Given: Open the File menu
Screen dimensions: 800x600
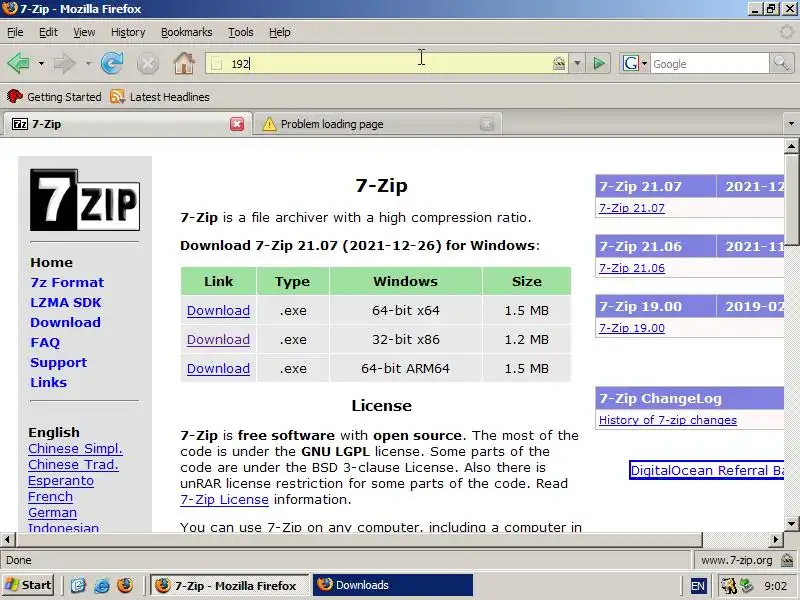Looking at the screenshot, I should 15,32.
